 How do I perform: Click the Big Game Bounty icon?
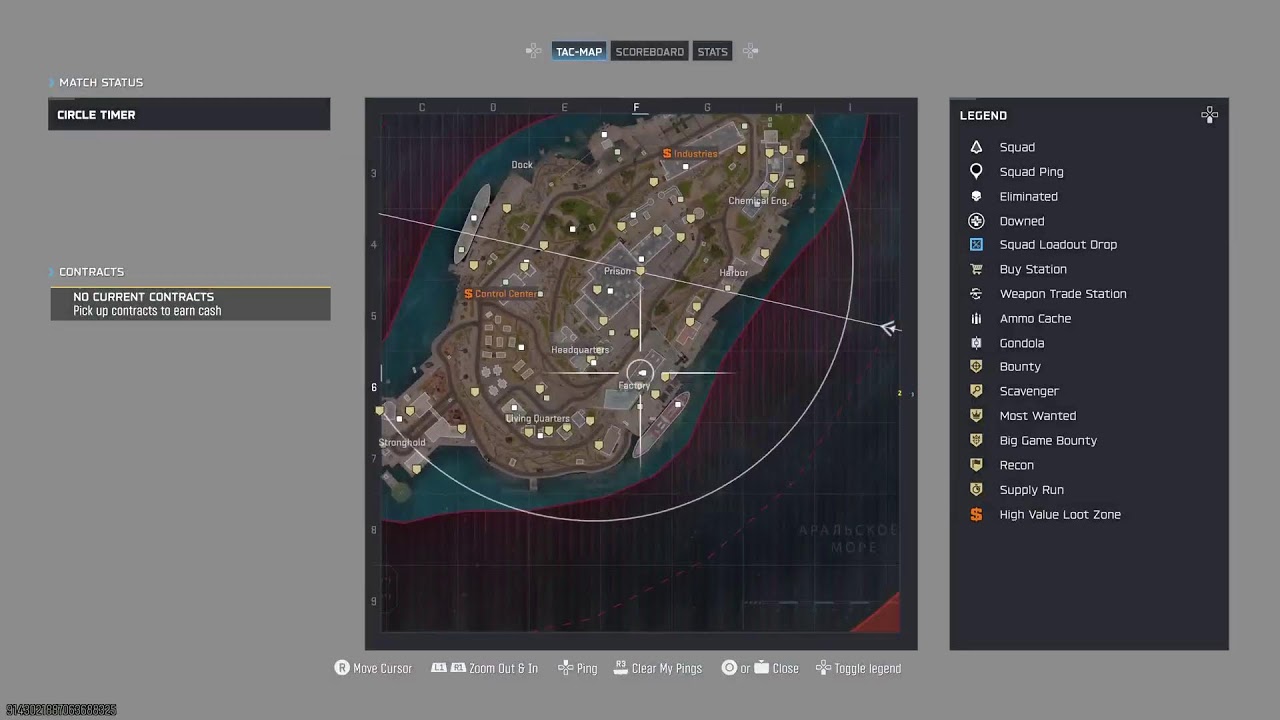click(976, 440)
